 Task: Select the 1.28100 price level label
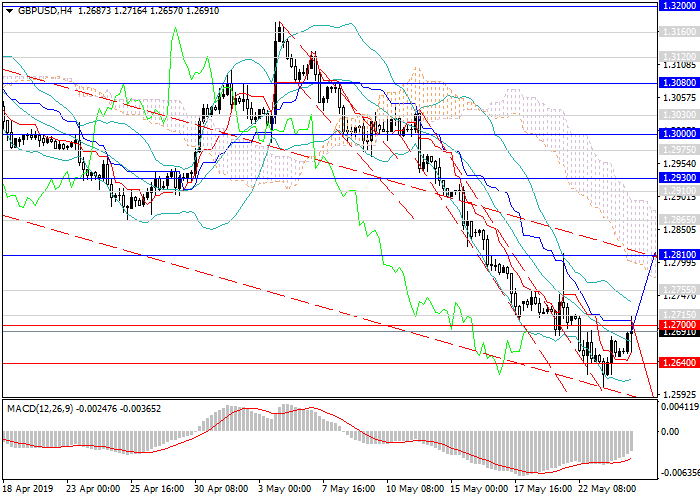pos(677,255)
